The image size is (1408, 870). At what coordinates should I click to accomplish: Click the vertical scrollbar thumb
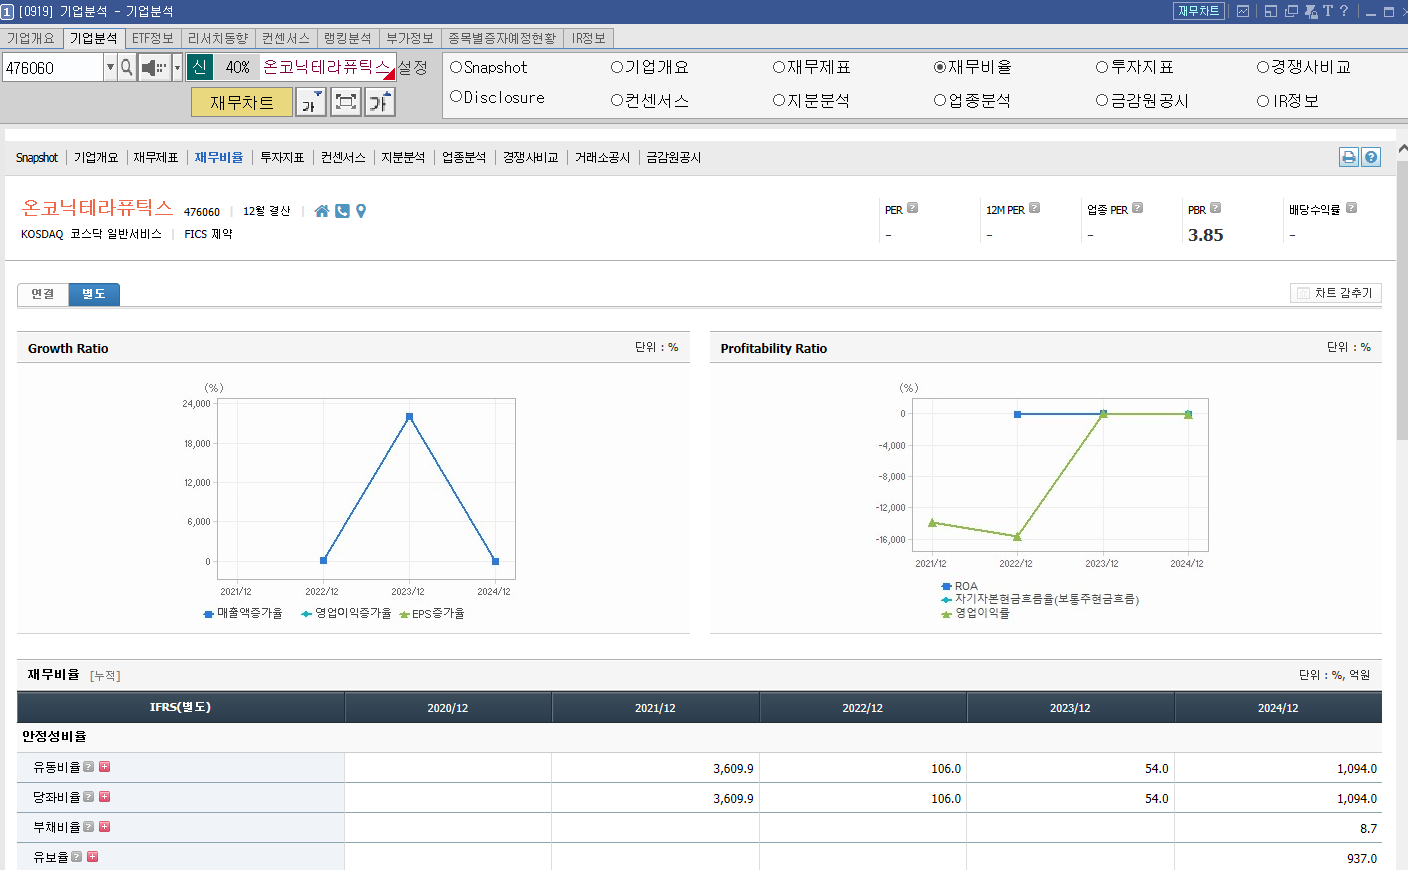click(x=1402, y=300)
